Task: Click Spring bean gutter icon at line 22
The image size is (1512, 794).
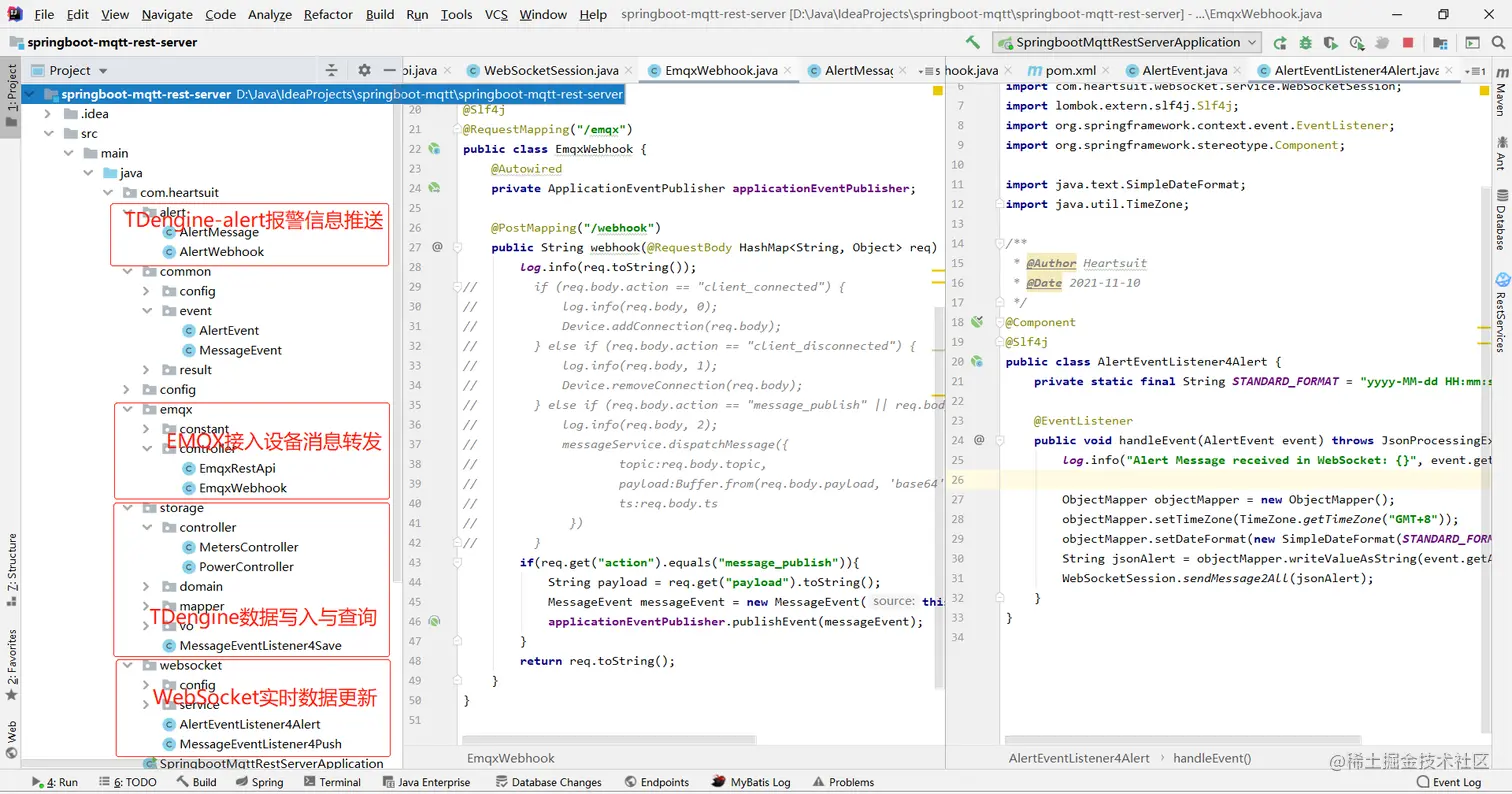Action: point(434,149)
